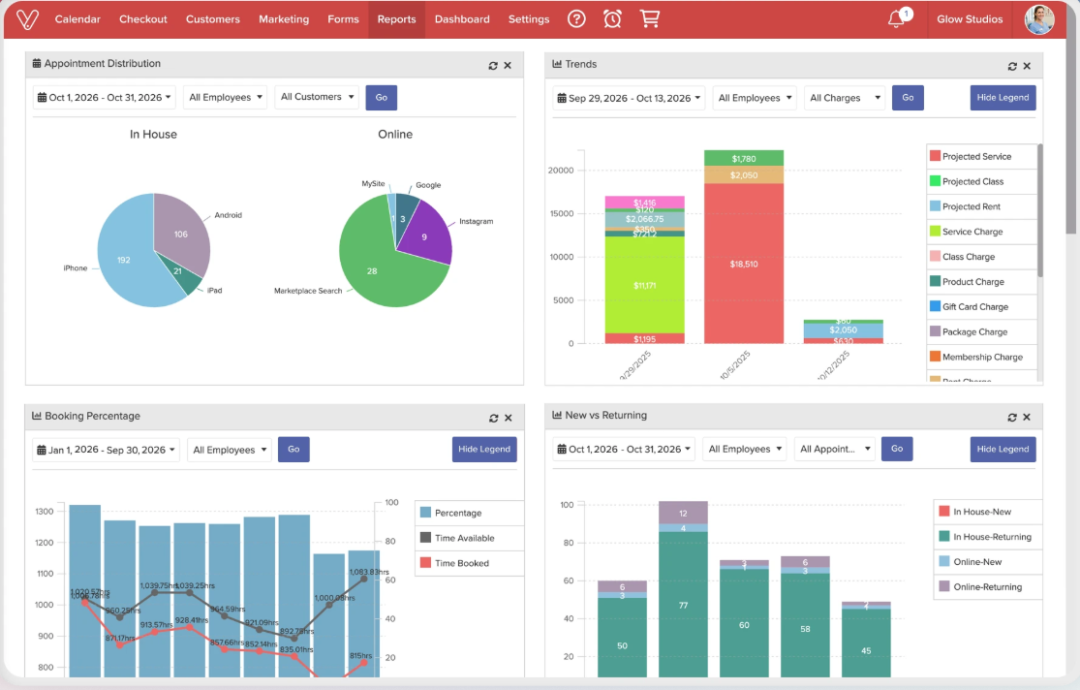
Task: Open Booking Percentage date range picker
Action: (105, 450)
